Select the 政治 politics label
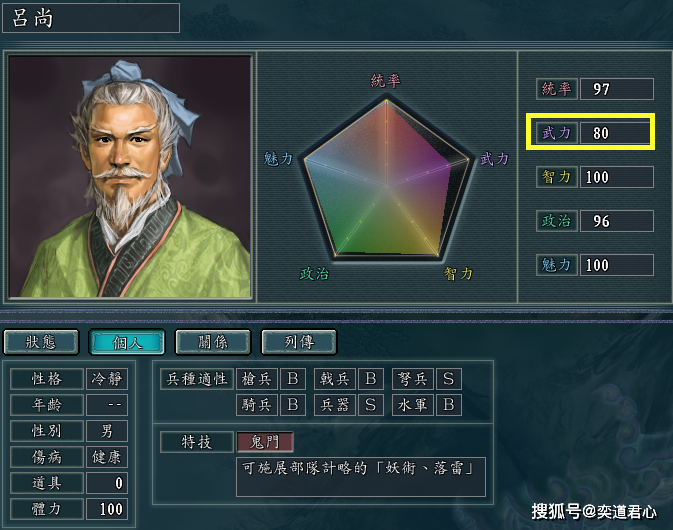The width and height of the screenshot is (673, 530). 557,221
